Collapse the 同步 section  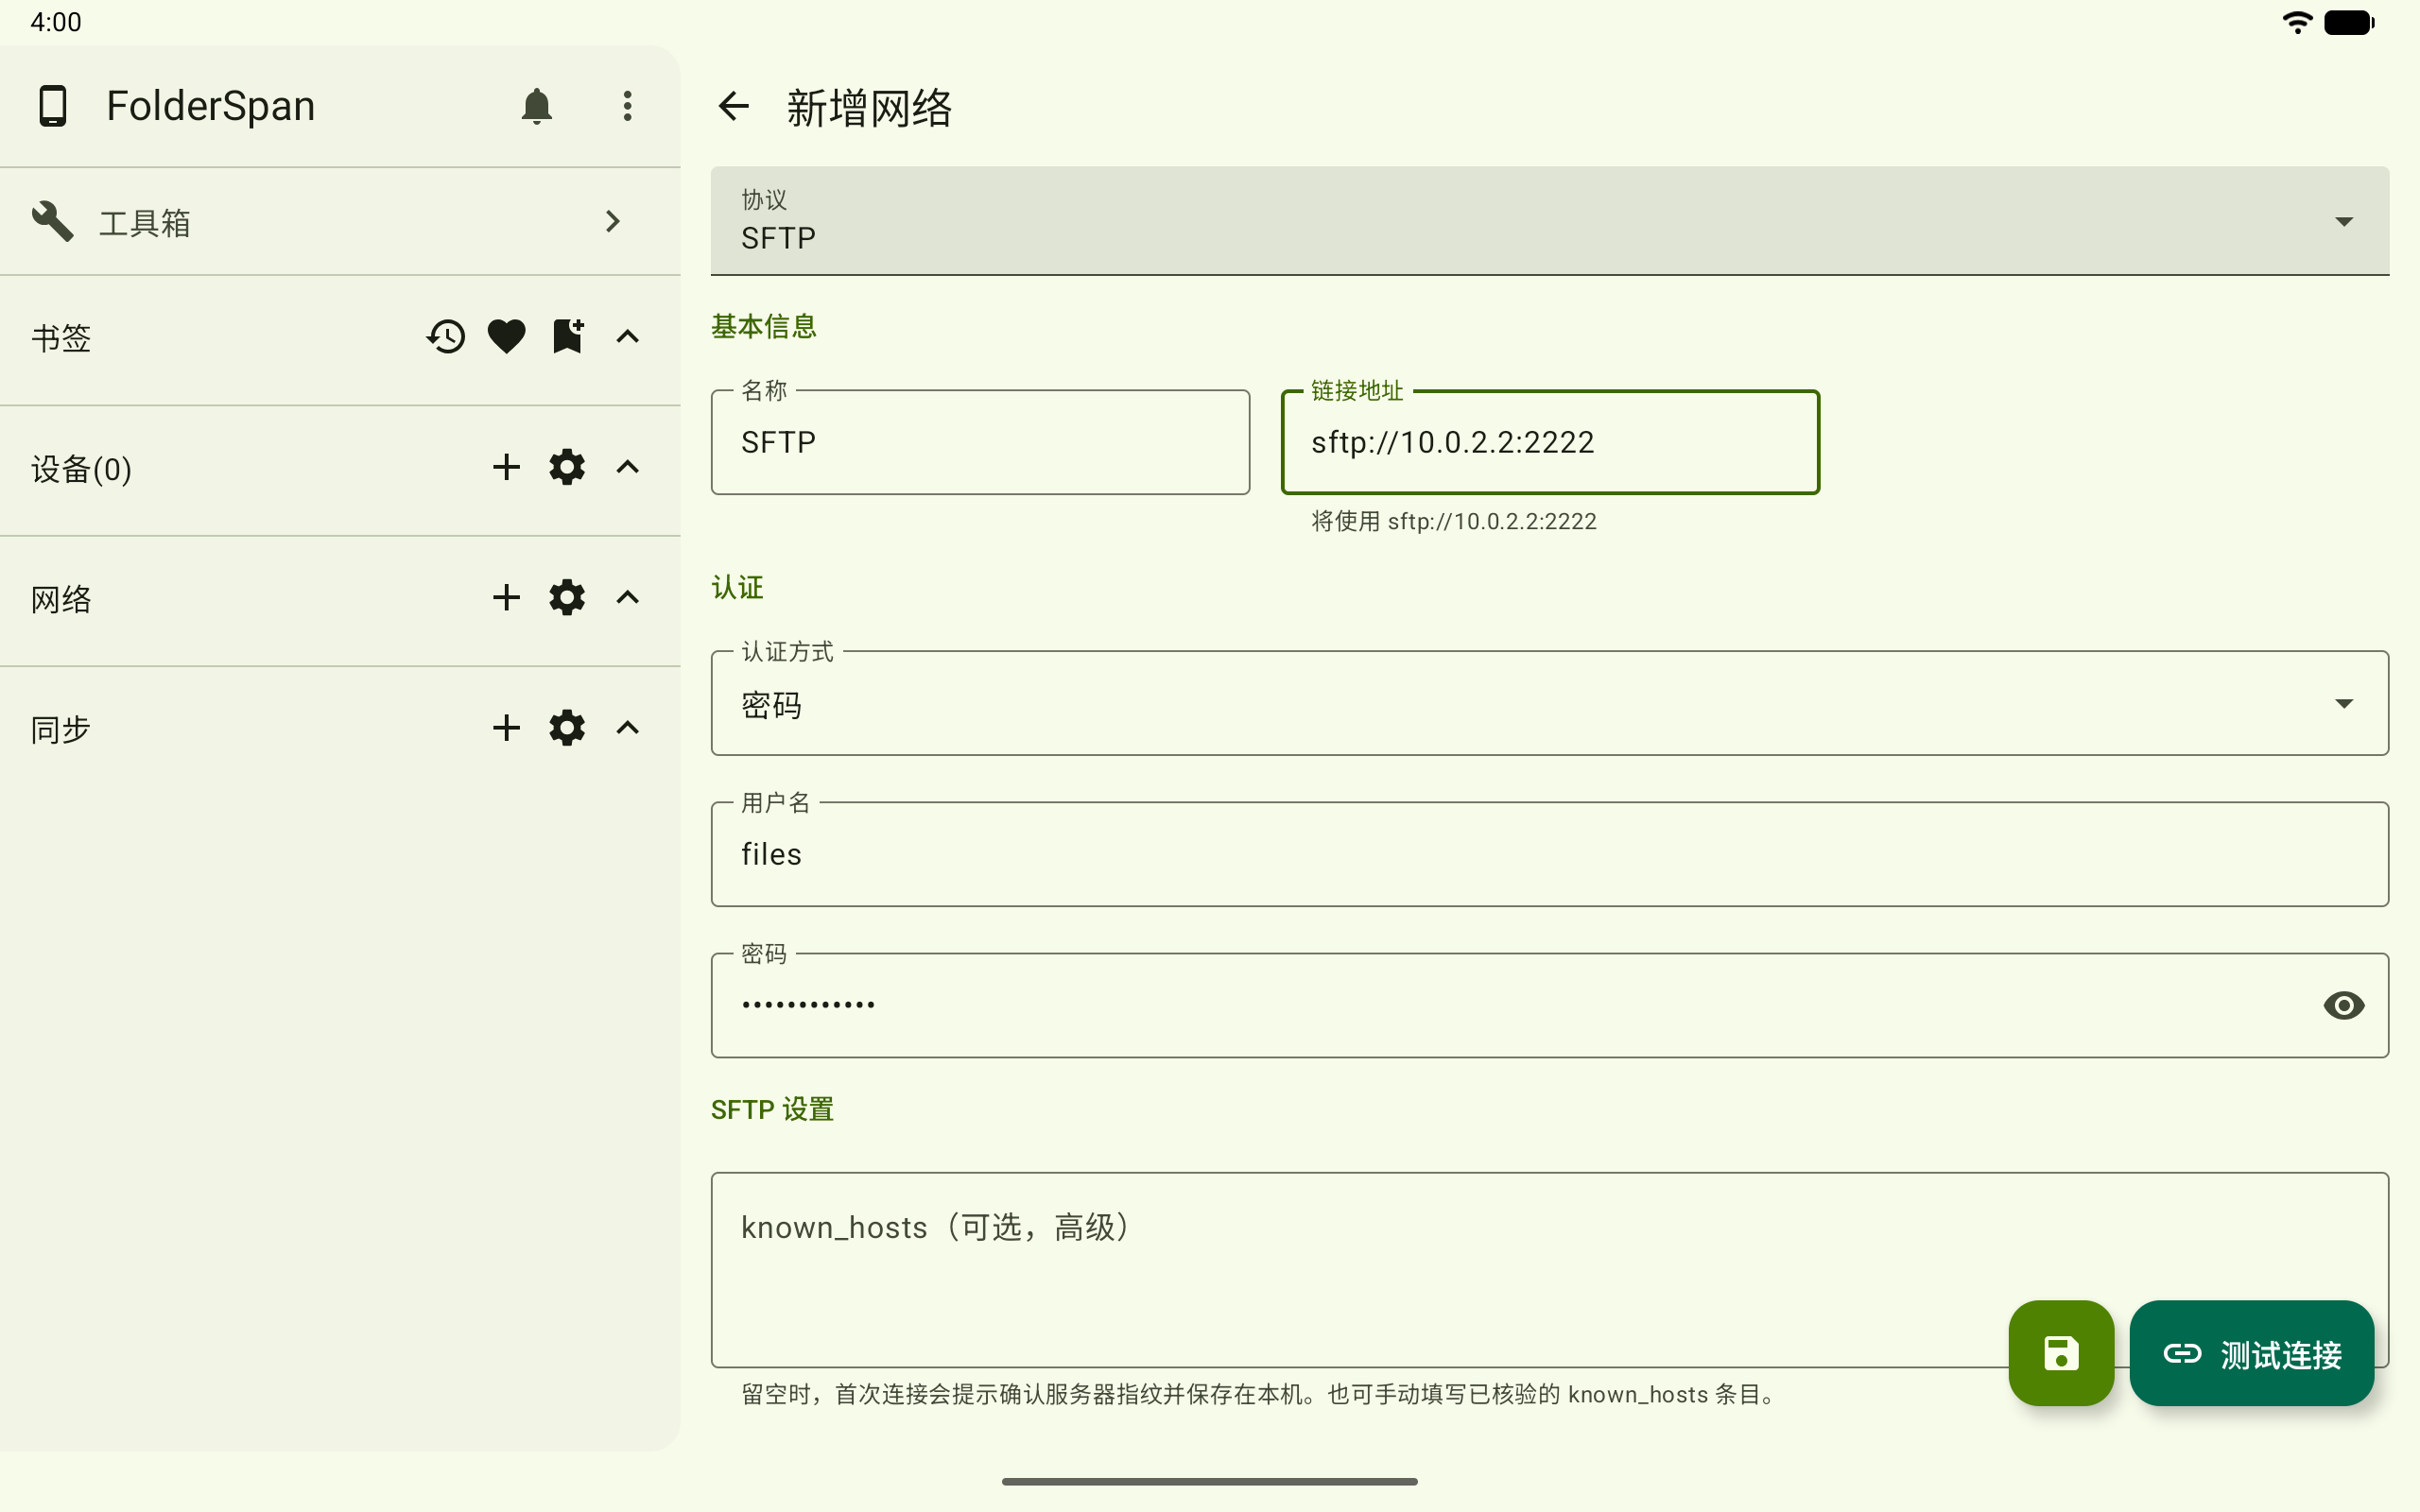(x=627, y=727)
